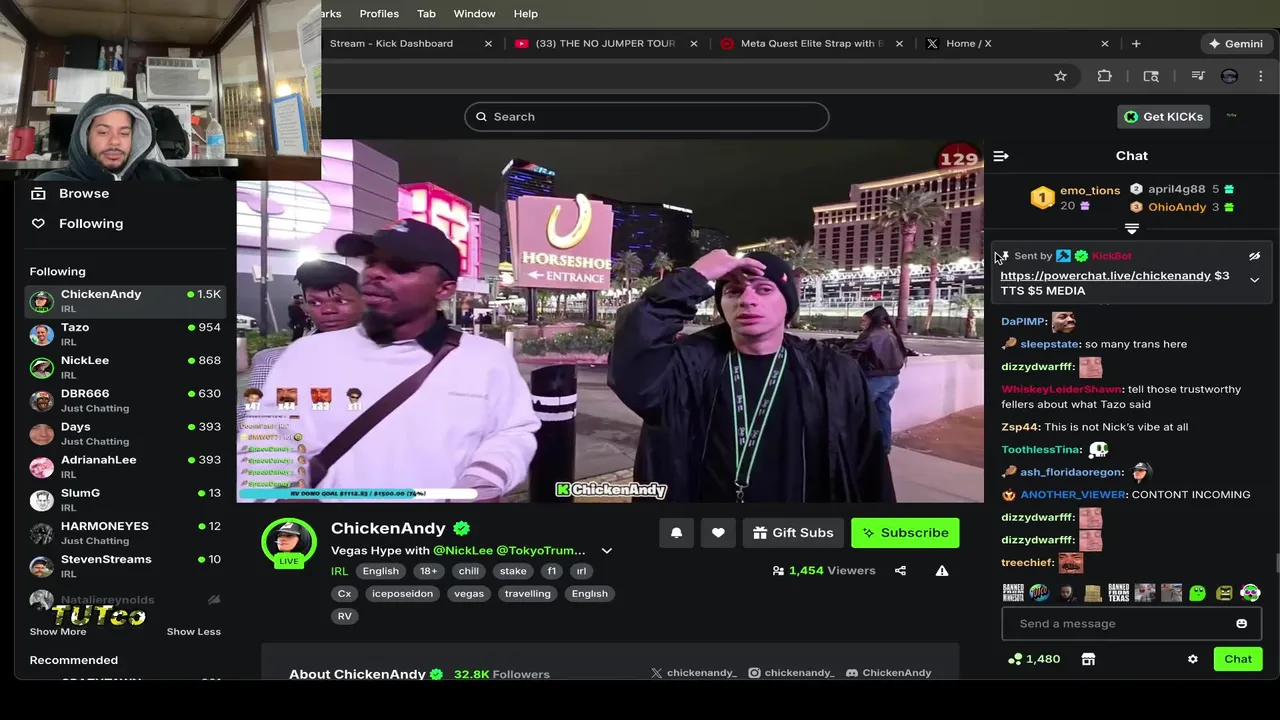Collapse the chat panel with the arrow icon
Viewport: 1280px width, 720px height.
point(1001,156)
